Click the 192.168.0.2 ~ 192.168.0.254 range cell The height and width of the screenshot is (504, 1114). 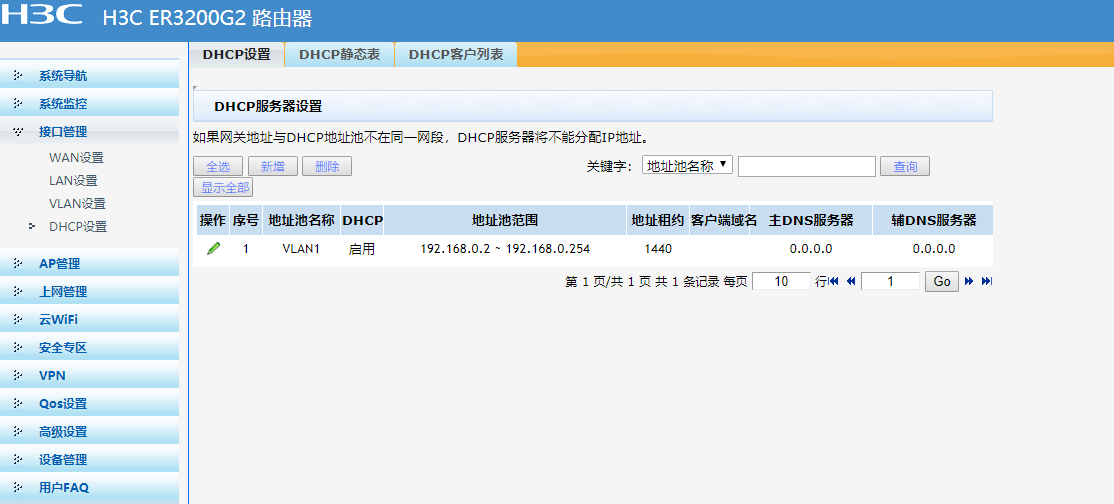505,249
